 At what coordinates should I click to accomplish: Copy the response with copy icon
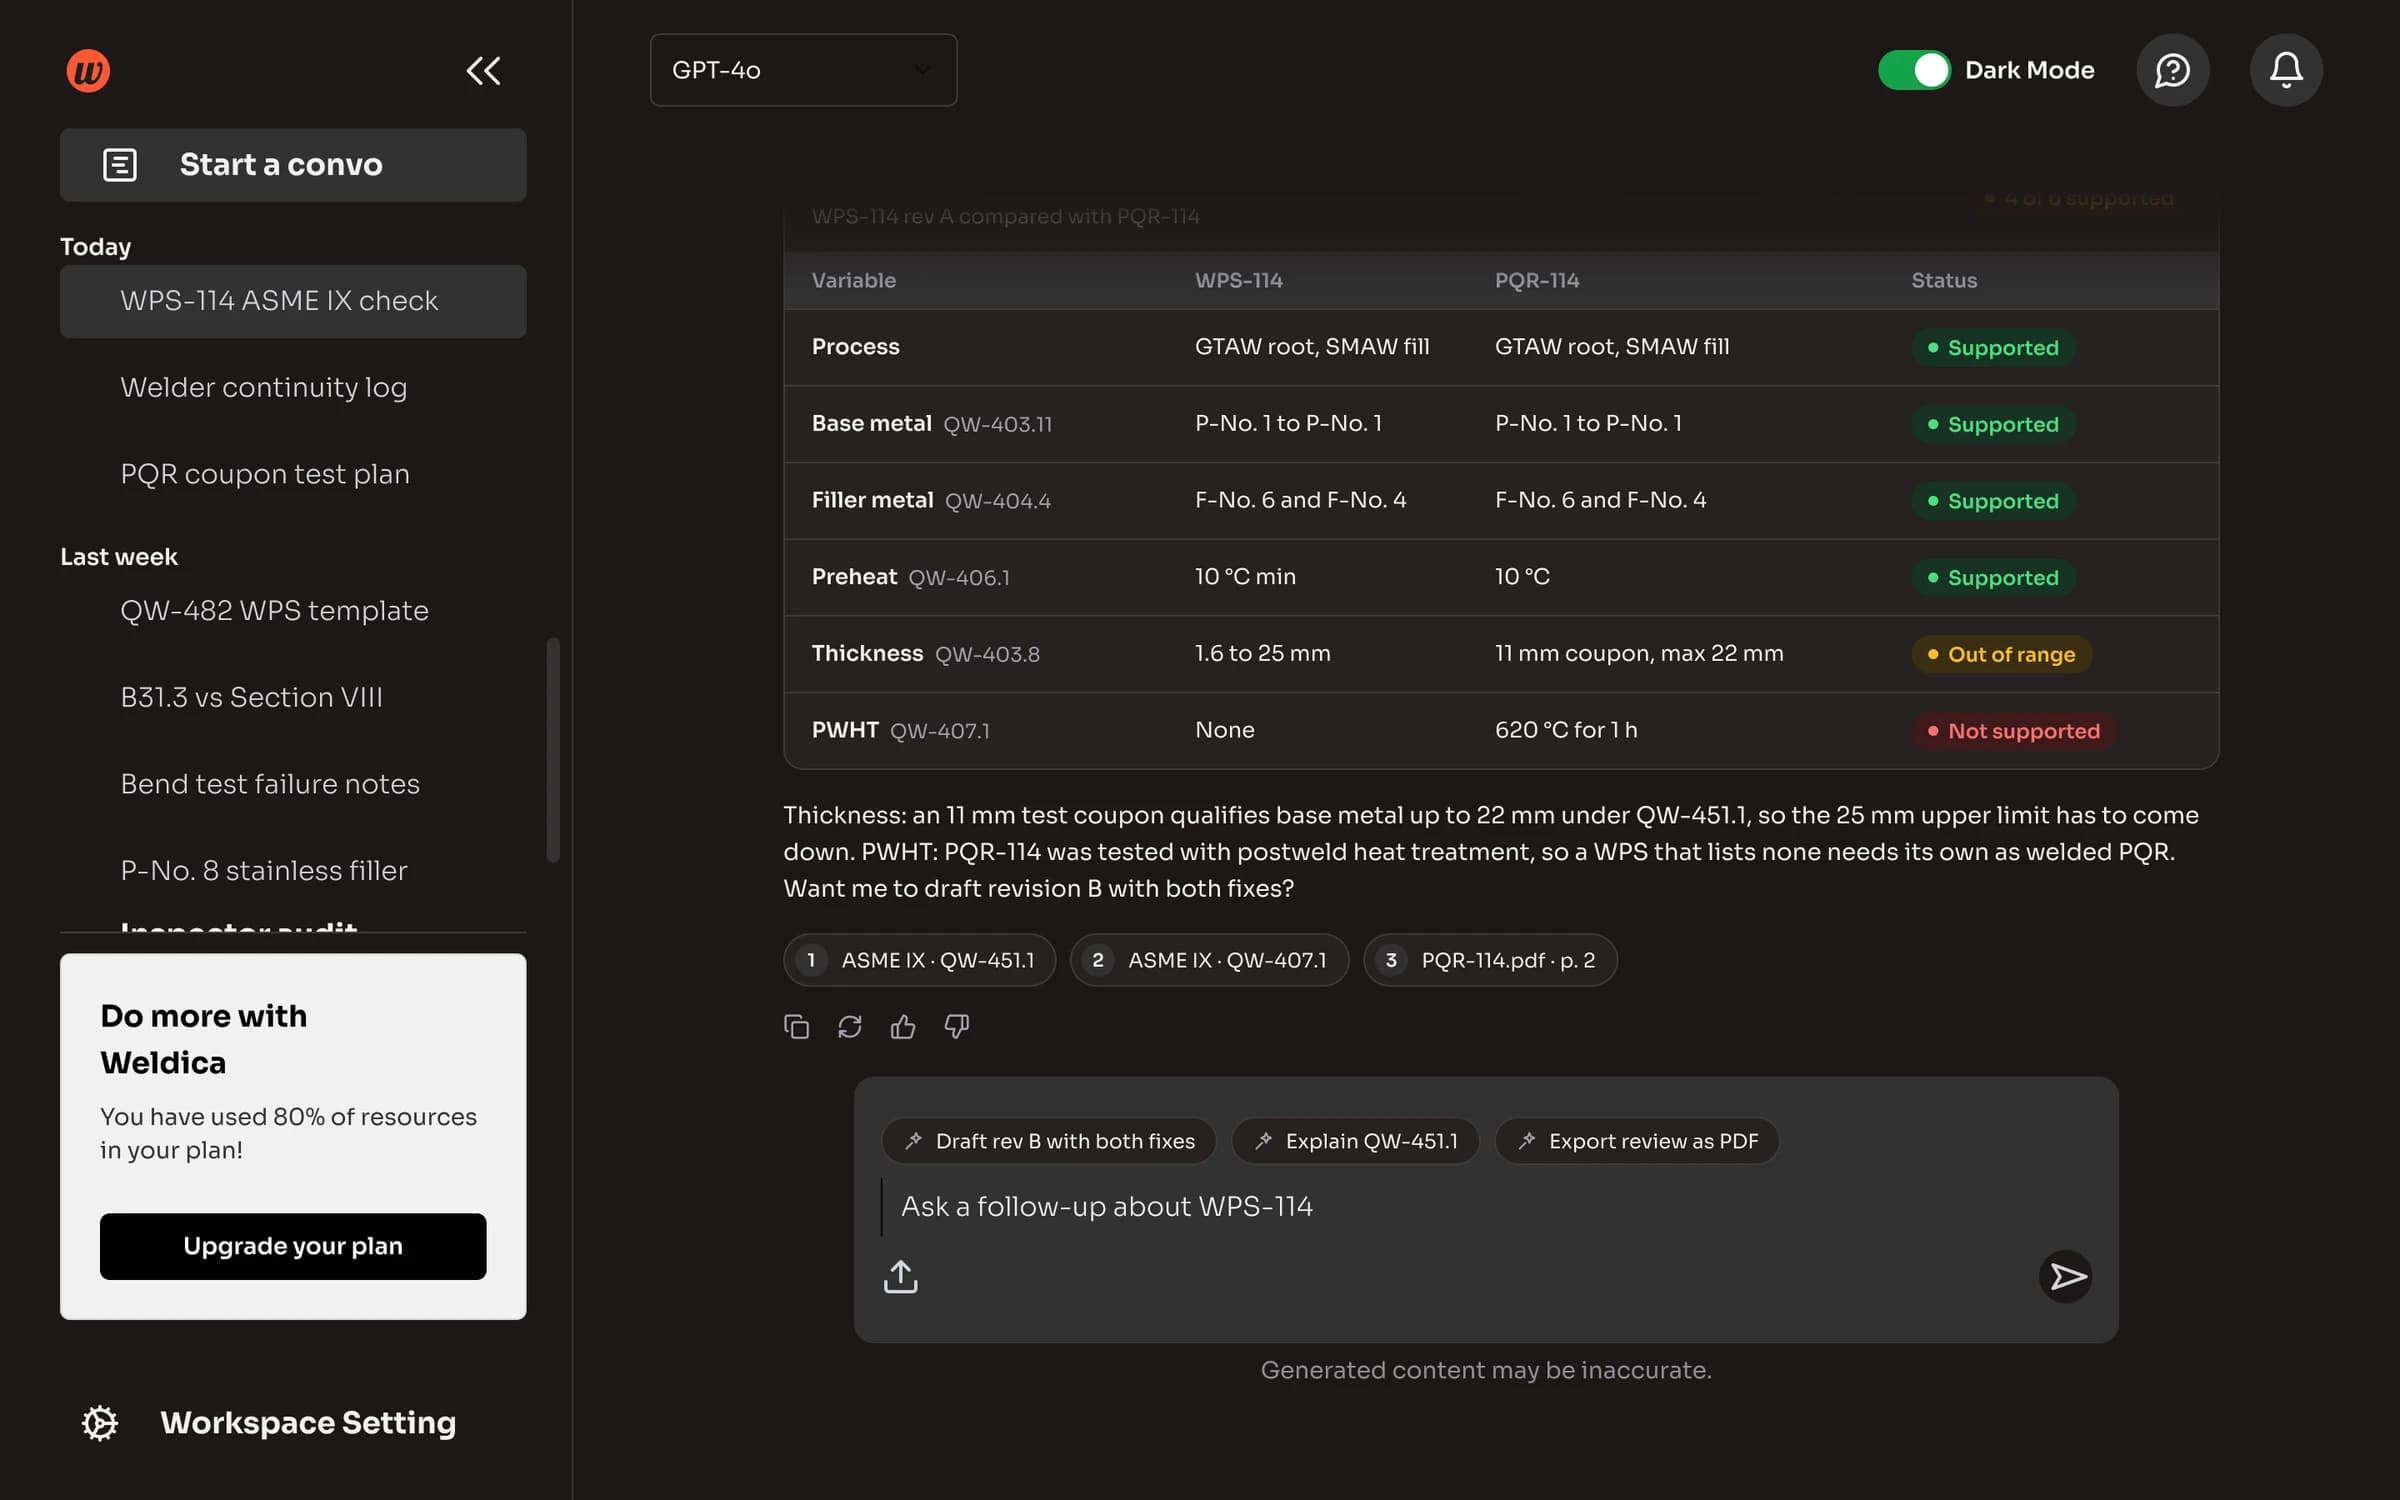[796, 1027]
